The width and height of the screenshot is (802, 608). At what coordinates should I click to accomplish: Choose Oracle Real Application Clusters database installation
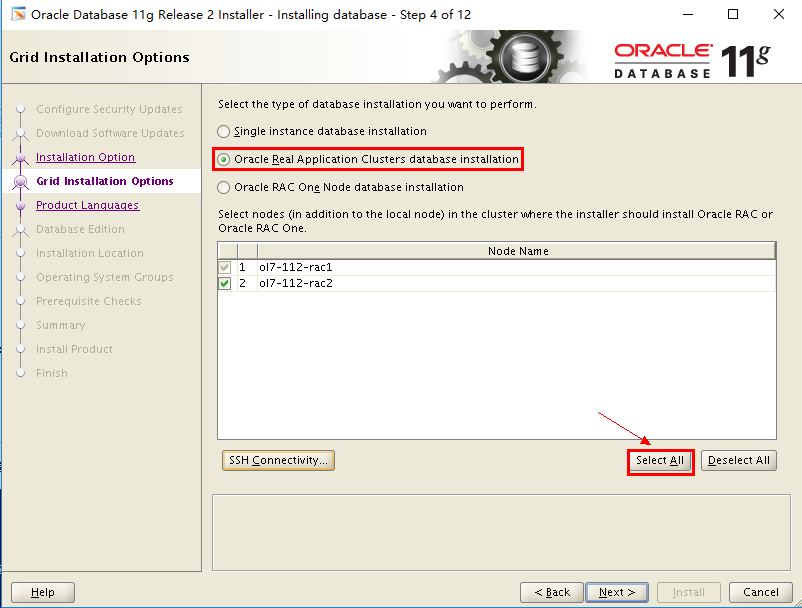click(224, 160)
